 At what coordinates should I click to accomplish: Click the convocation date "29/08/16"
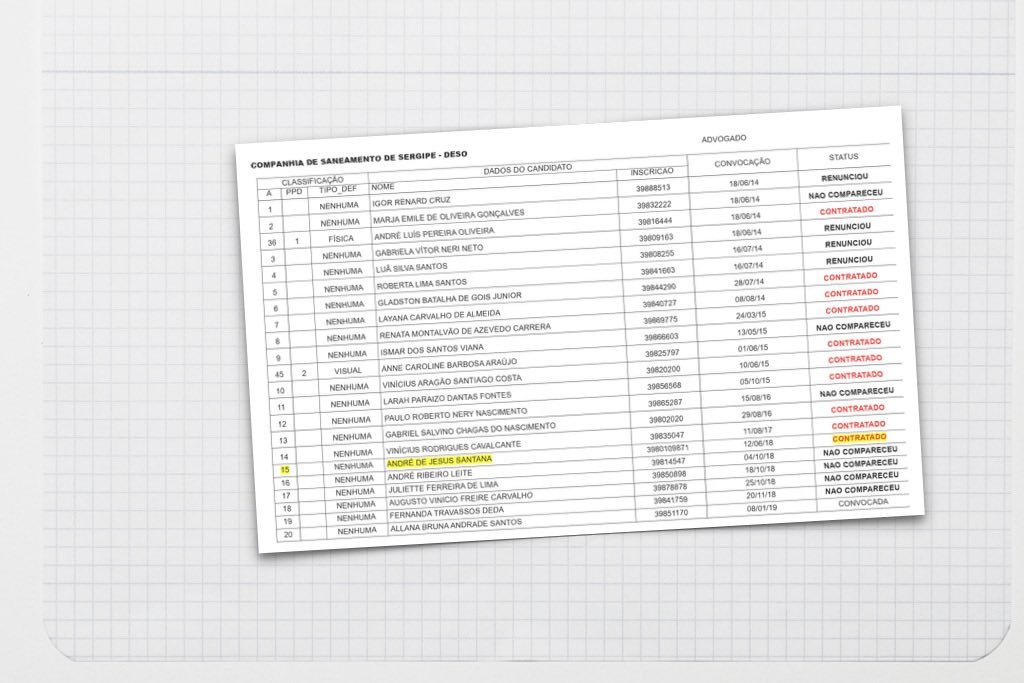[757, 415]
